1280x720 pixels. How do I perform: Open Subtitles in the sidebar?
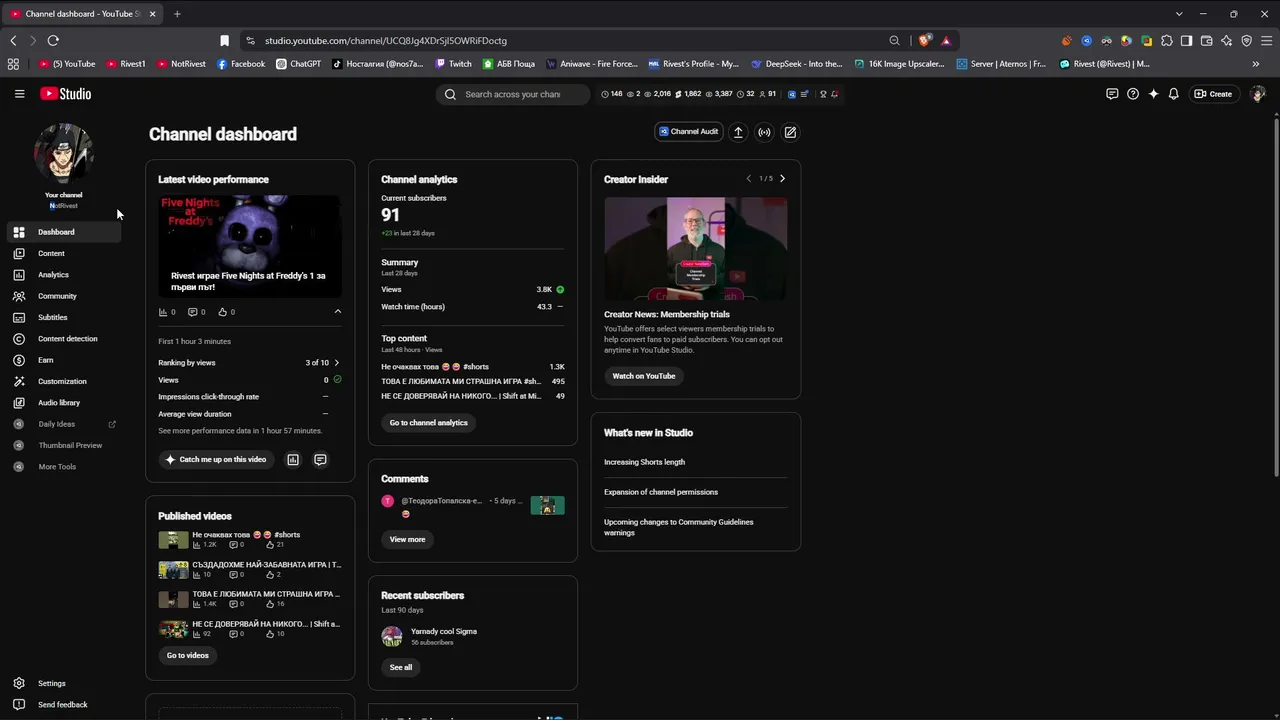tap(62, 317)
